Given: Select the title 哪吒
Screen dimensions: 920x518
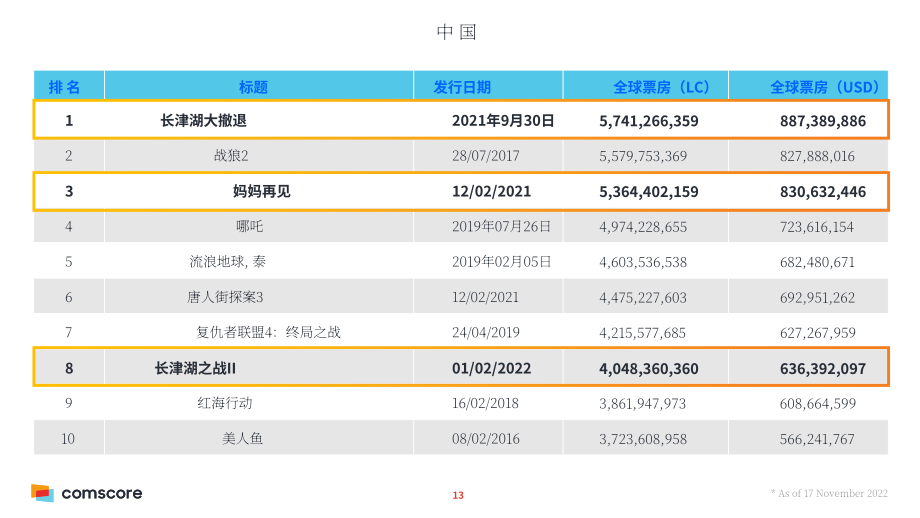Looking at the screenshot, I should [x=249, y=226].
